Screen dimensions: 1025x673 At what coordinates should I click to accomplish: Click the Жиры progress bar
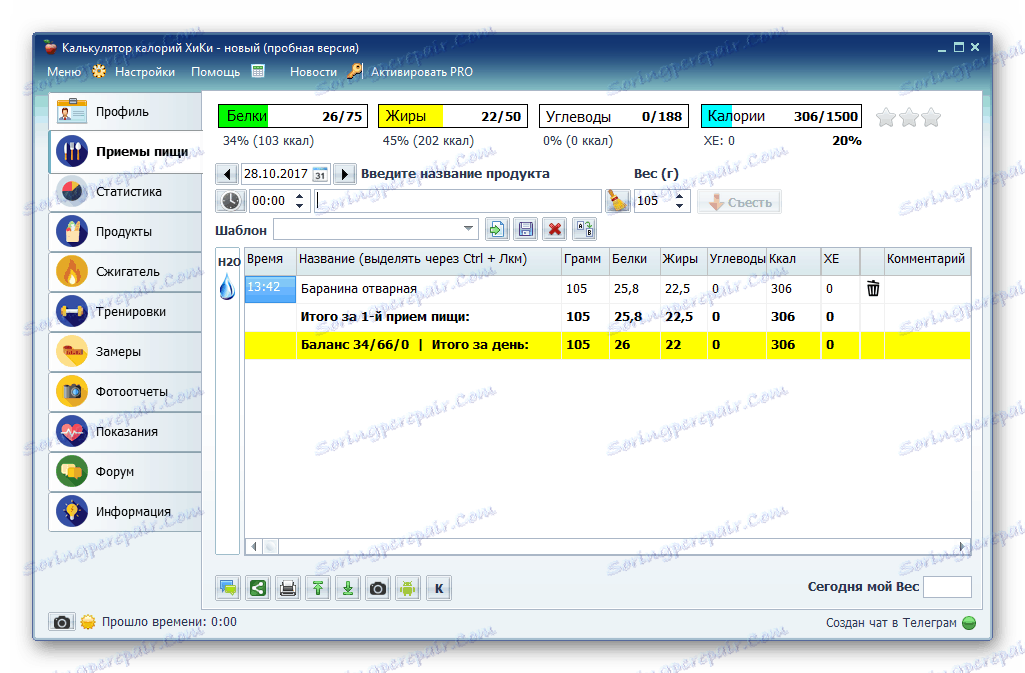452,116
